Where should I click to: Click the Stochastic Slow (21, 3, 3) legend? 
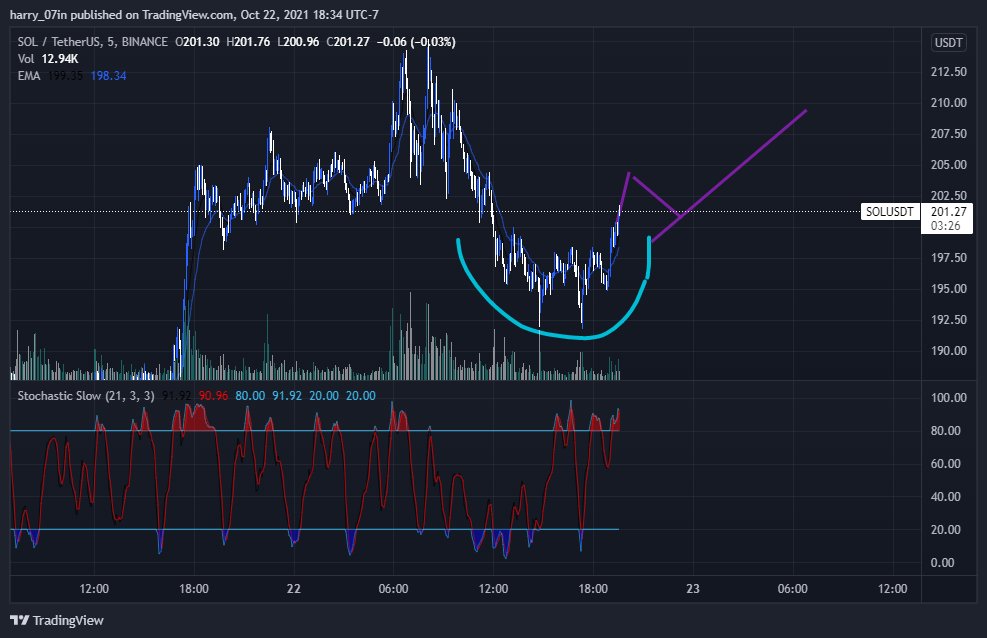pos(86,396)
